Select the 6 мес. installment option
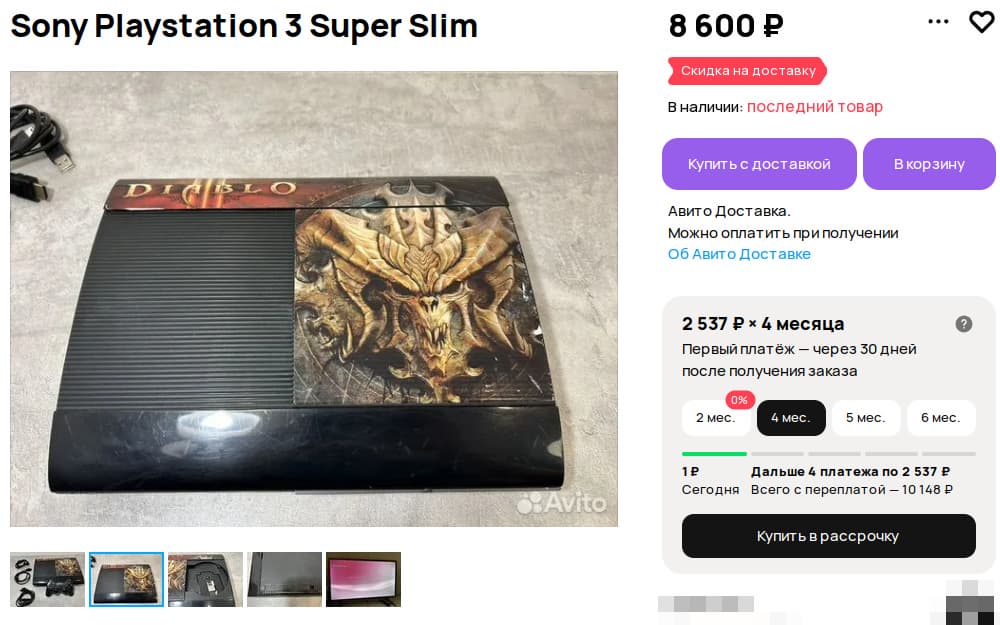Image resolution: width=1000 pixels, height=625 pixels. [941, 418]
